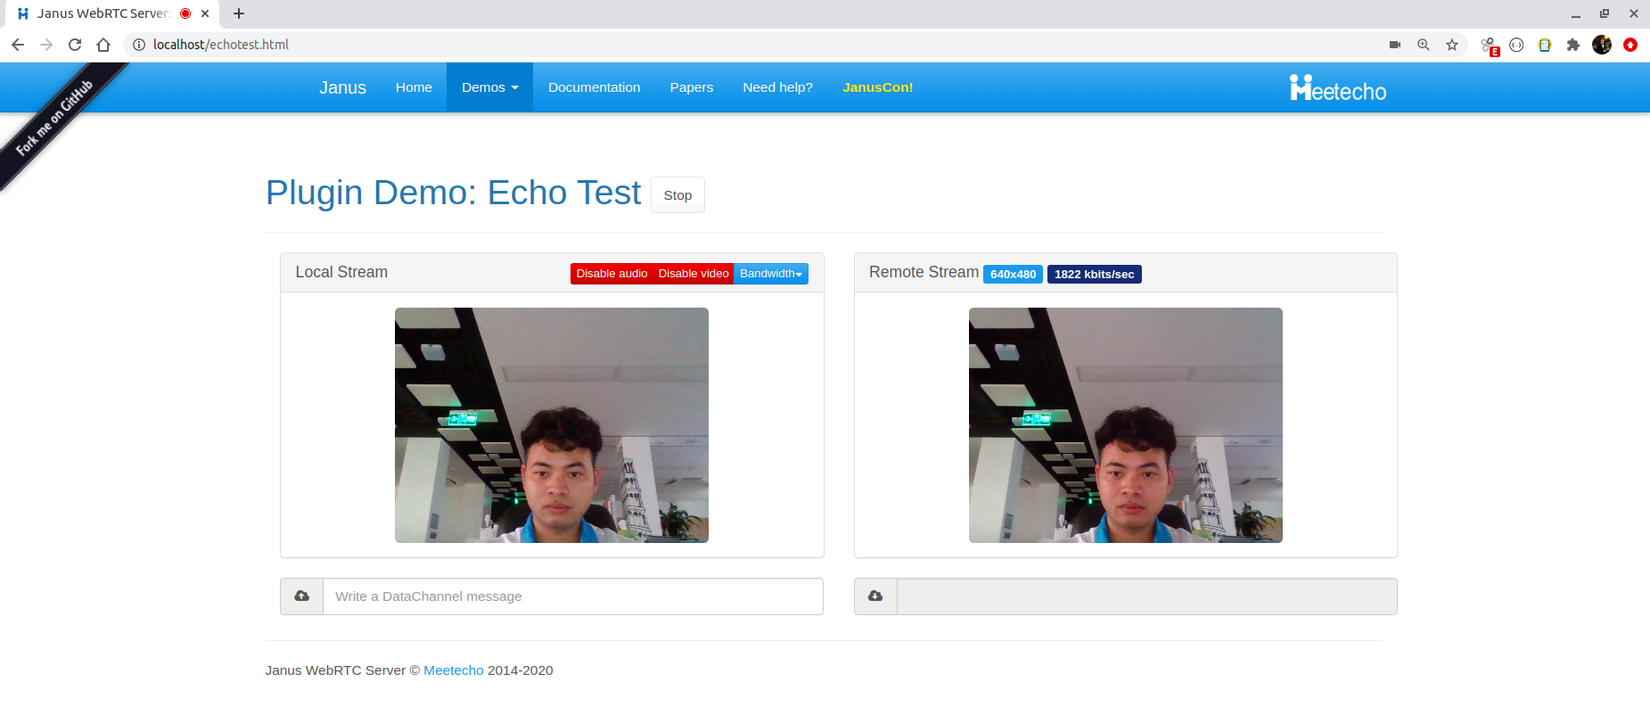The width and height of the screenshot is (1650, 716).
Task: Toggle Disable video on local stream
Action: (693, 274)
